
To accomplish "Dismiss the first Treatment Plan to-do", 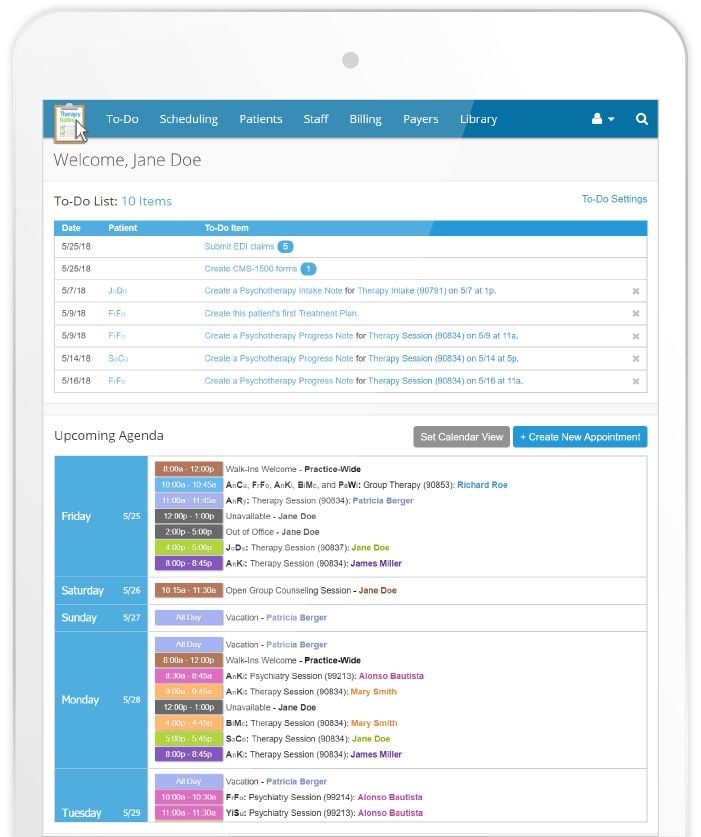I will point(635,314).
